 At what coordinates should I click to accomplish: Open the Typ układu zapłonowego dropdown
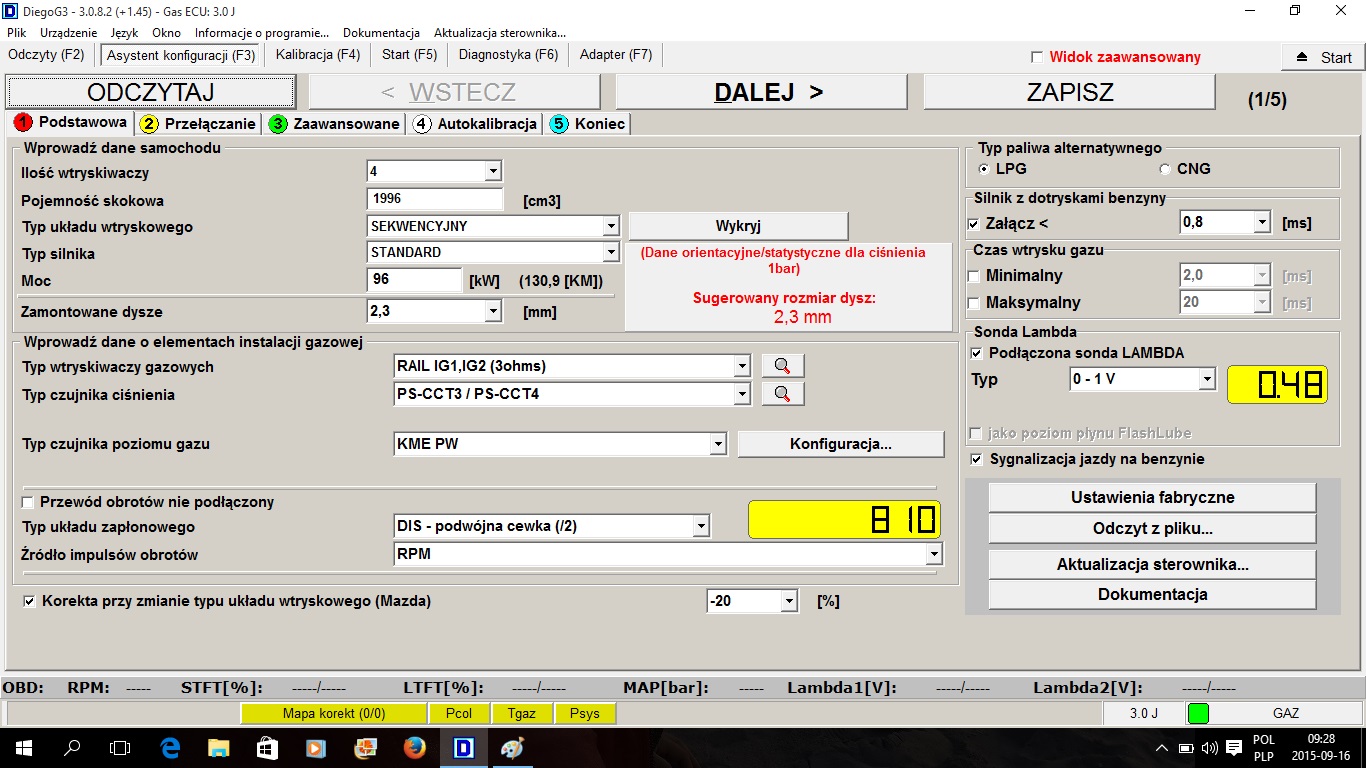(x=701, y=527)
